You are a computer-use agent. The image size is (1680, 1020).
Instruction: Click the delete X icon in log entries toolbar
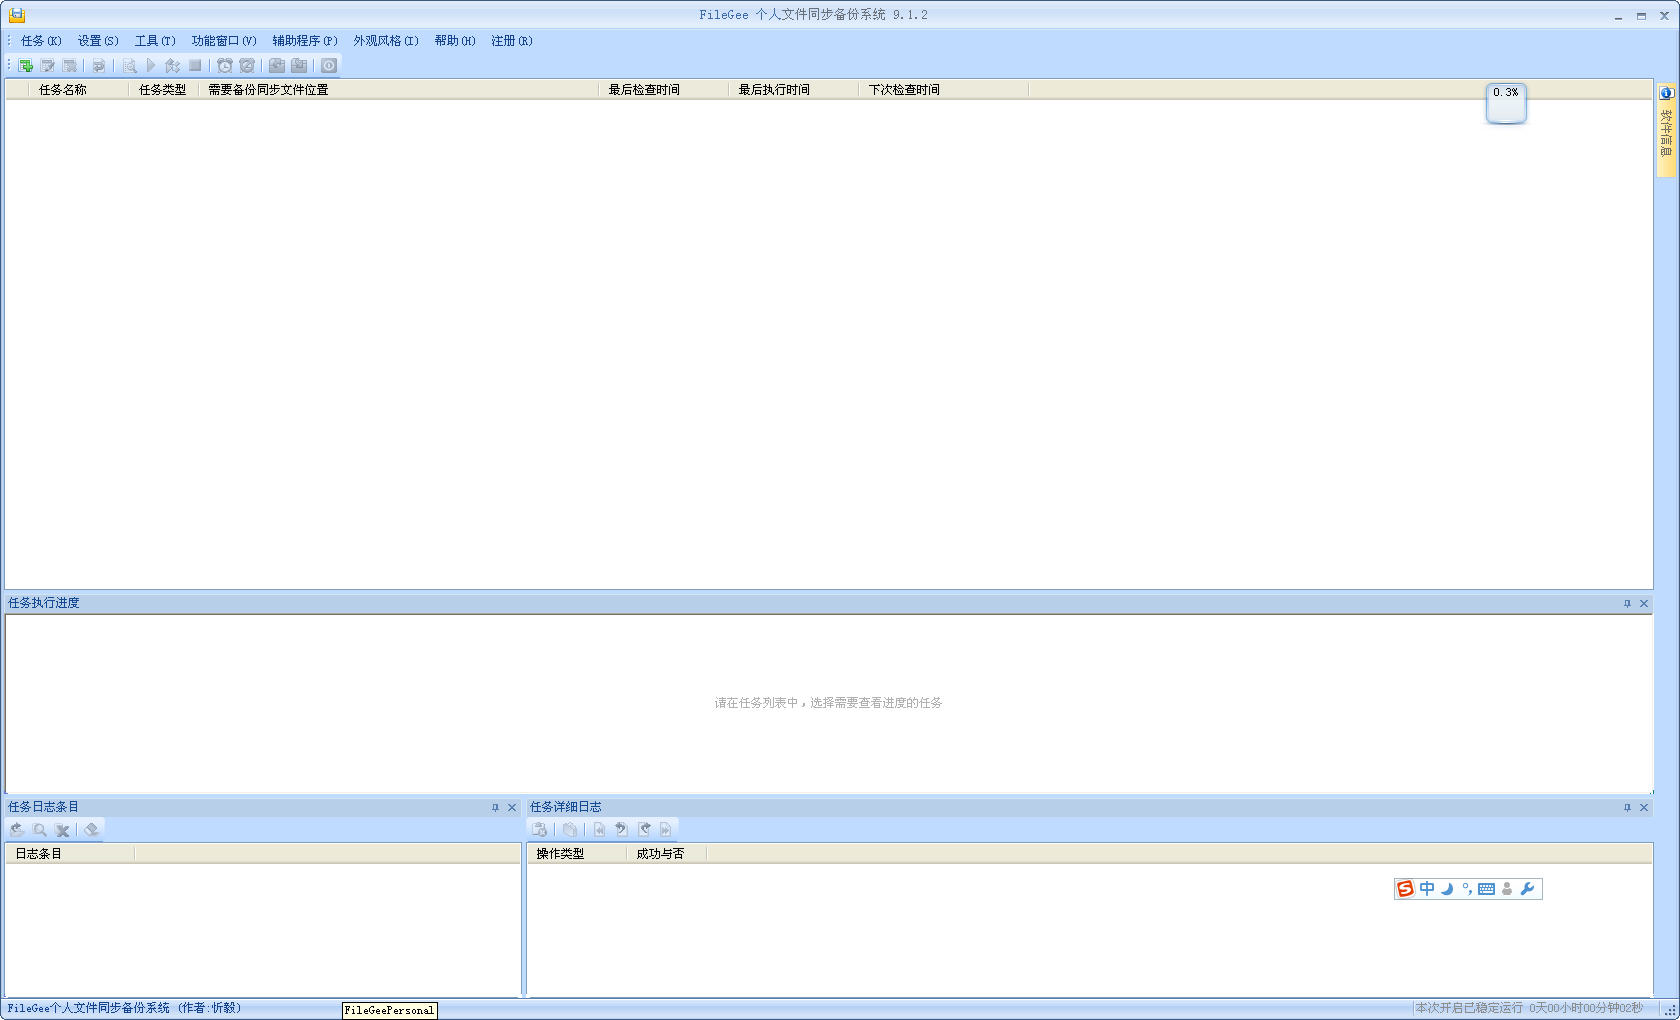click(62, 830)
